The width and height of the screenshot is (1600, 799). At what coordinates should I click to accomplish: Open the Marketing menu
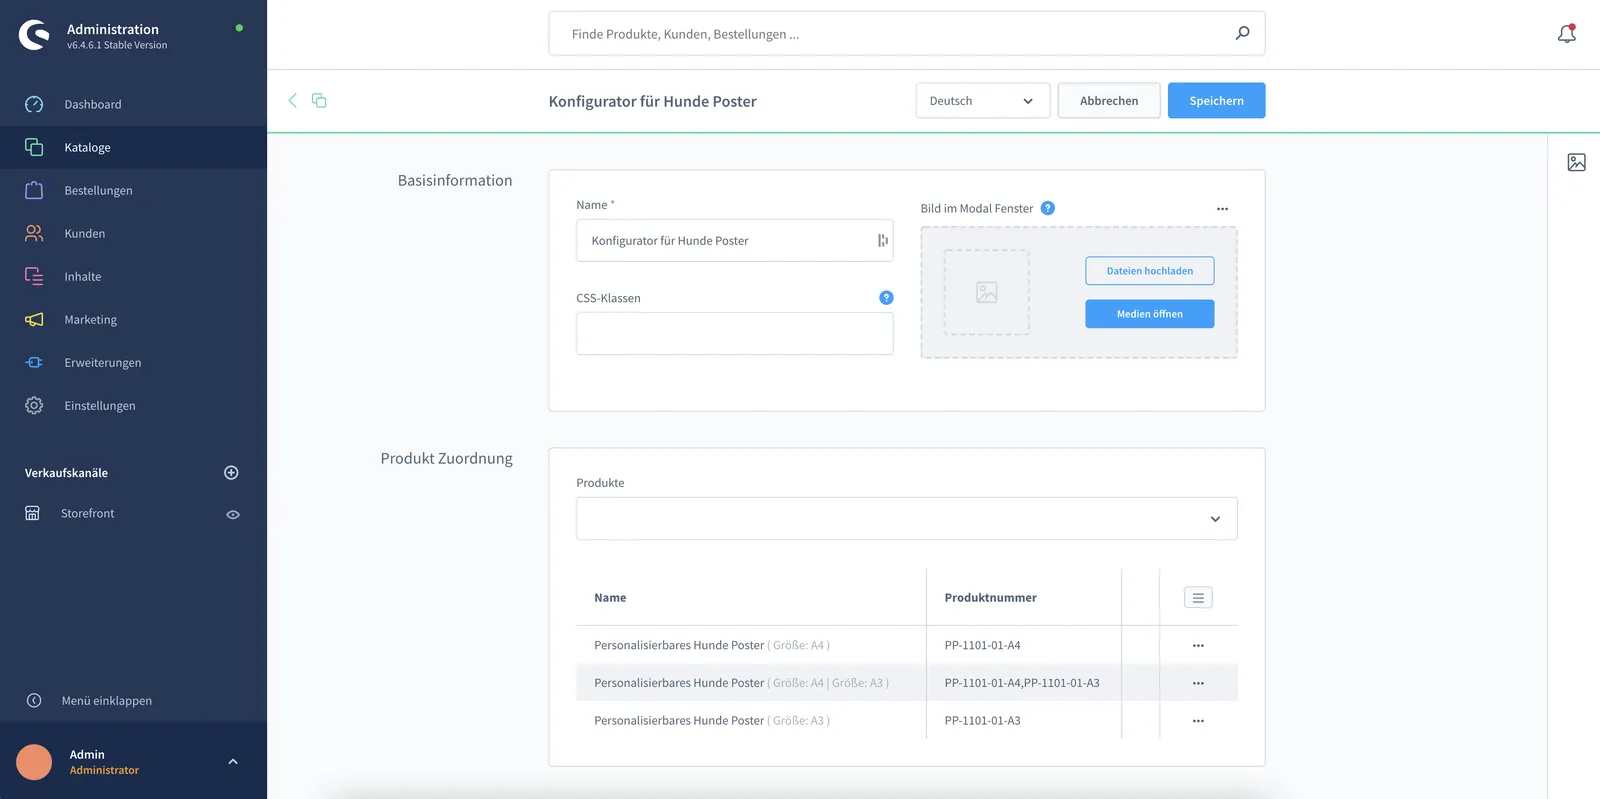tap(133, 319)
